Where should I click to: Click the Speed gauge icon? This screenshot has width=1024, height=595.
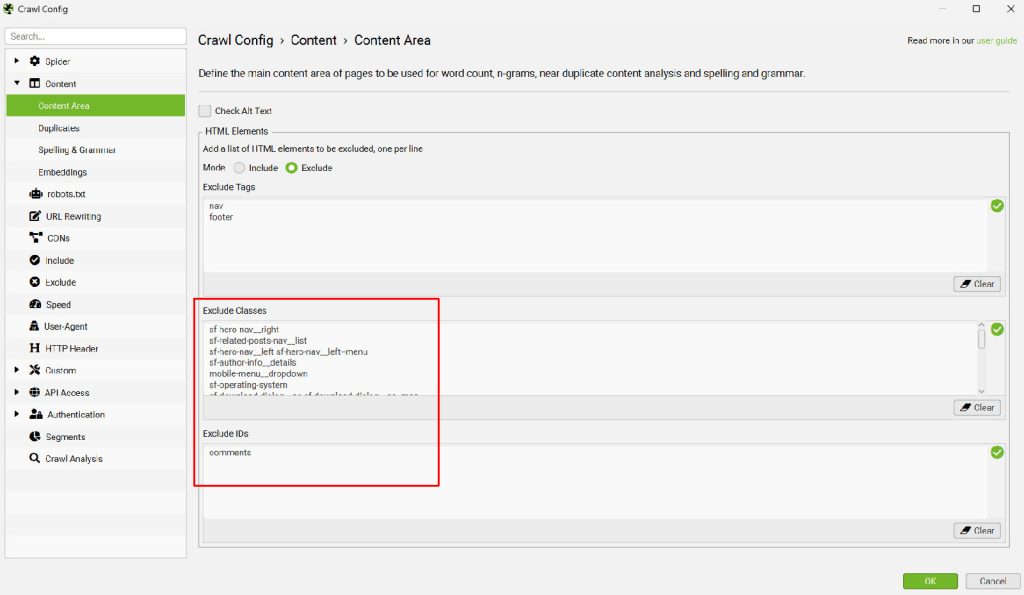pyautogui.click(x=35, y=304)
